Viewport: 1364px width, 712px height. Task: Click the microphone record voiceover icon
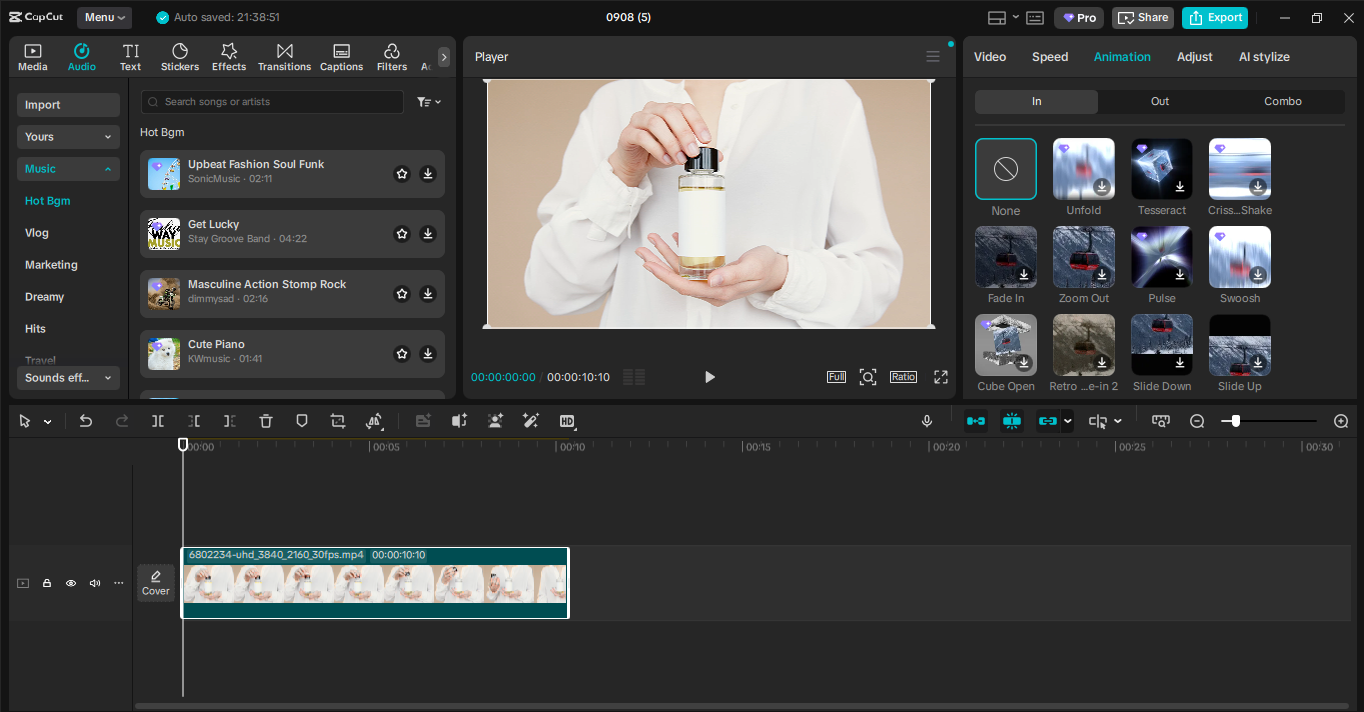click(x=927, y=421)
